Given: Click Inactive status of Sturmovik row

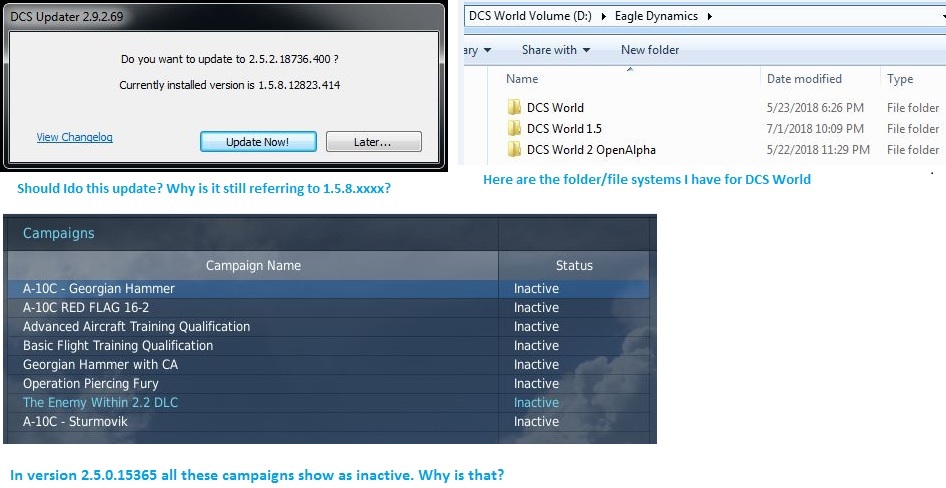Looking at the screenshot, I should pos(536,422).
